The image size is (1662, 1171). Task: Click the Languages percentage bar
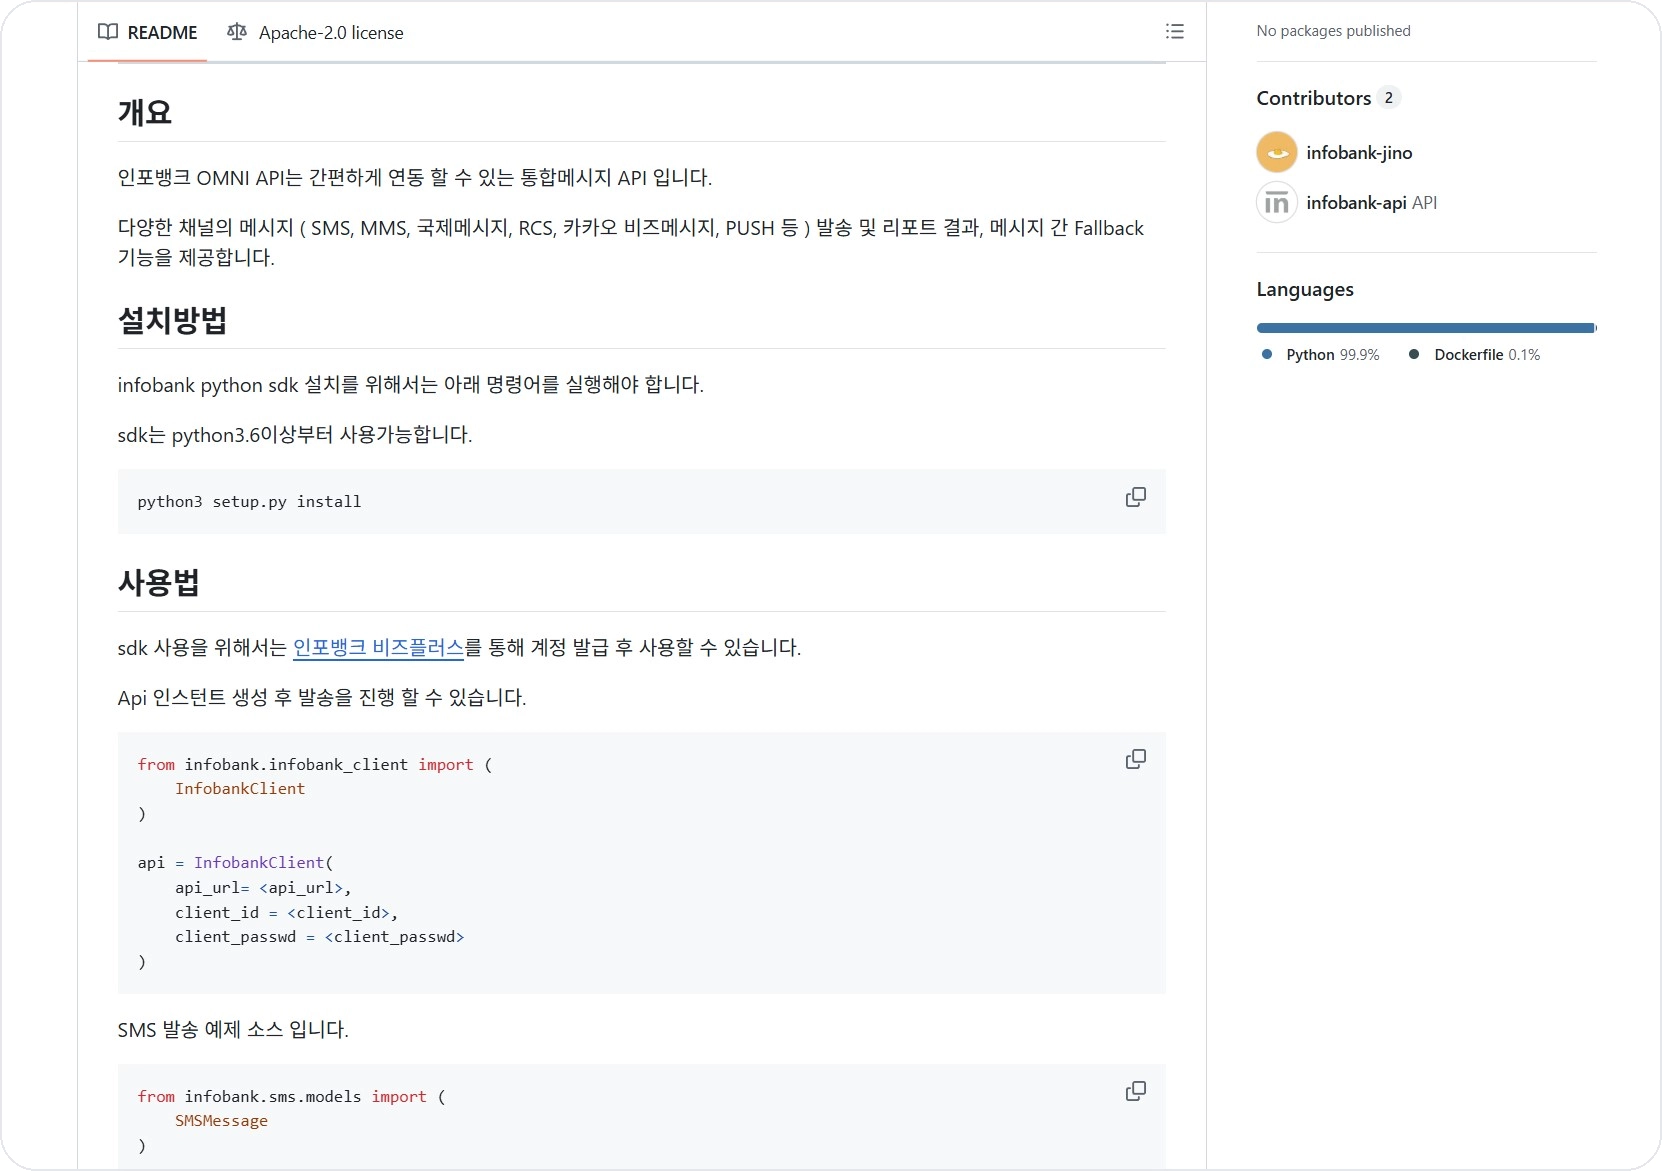pos(1425,327)
